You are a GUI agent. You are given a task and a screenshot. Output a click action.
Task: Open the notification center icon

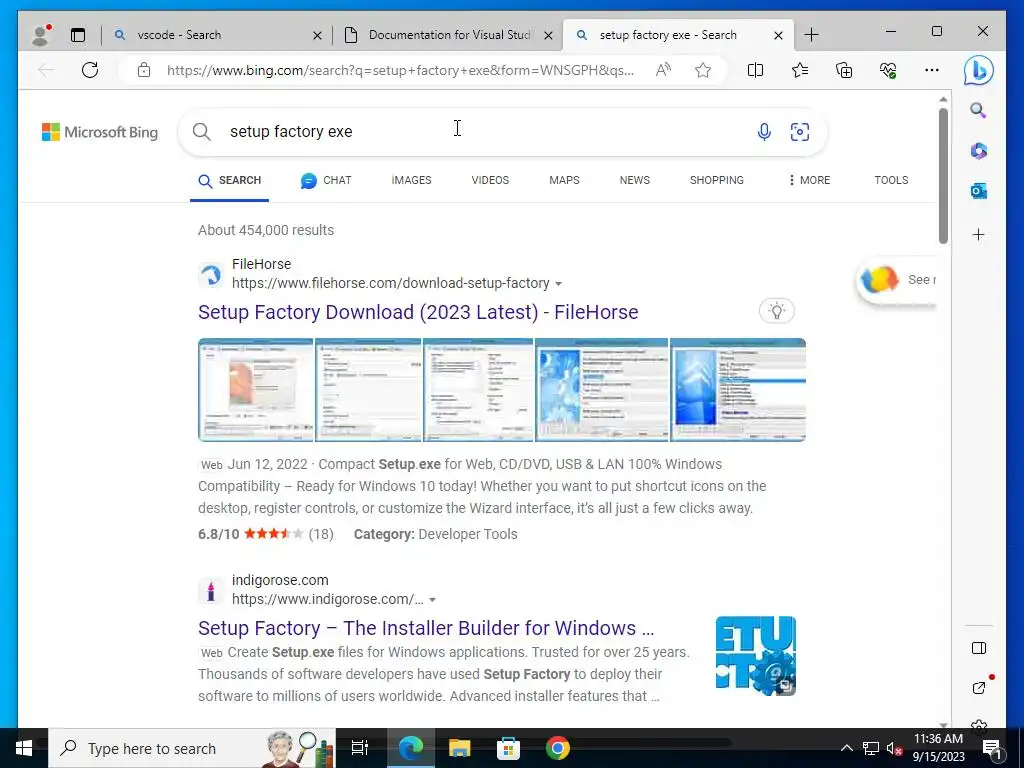click(992, 749)
